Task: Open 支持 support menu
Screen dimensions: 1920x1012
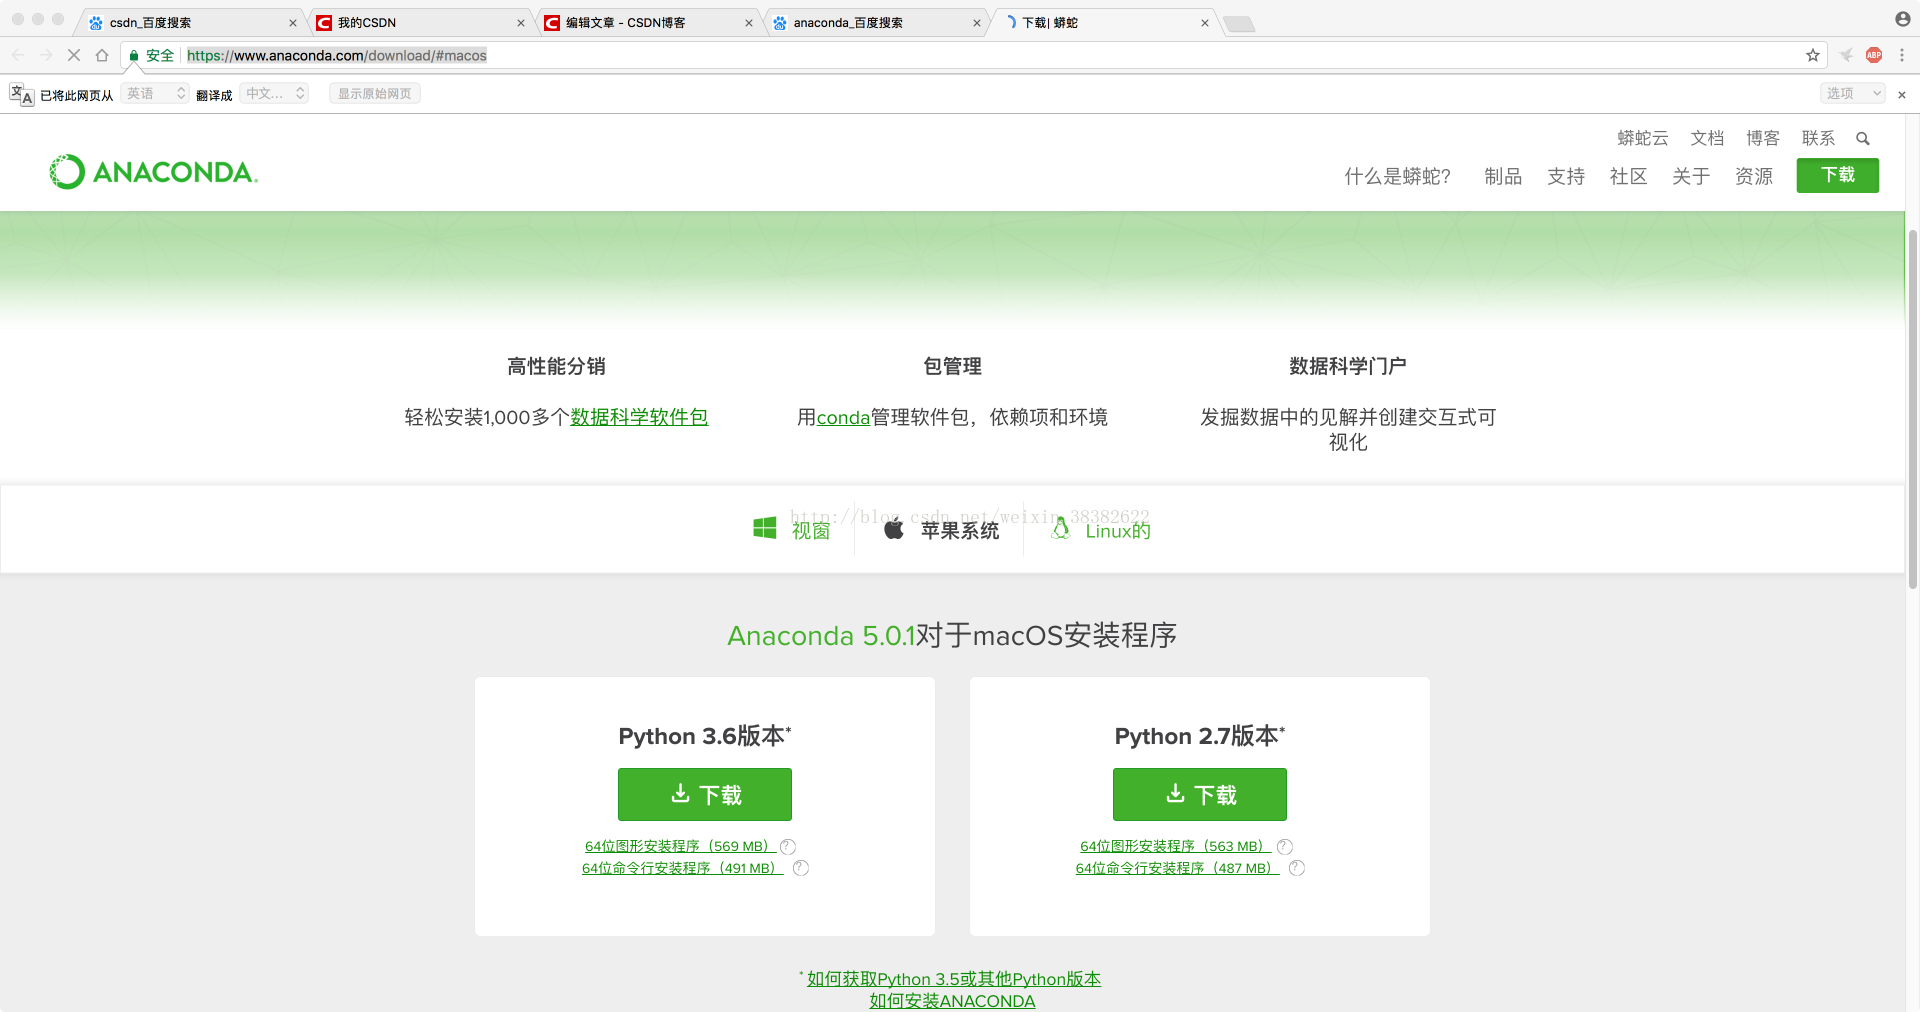Action: pos(1566,176)
